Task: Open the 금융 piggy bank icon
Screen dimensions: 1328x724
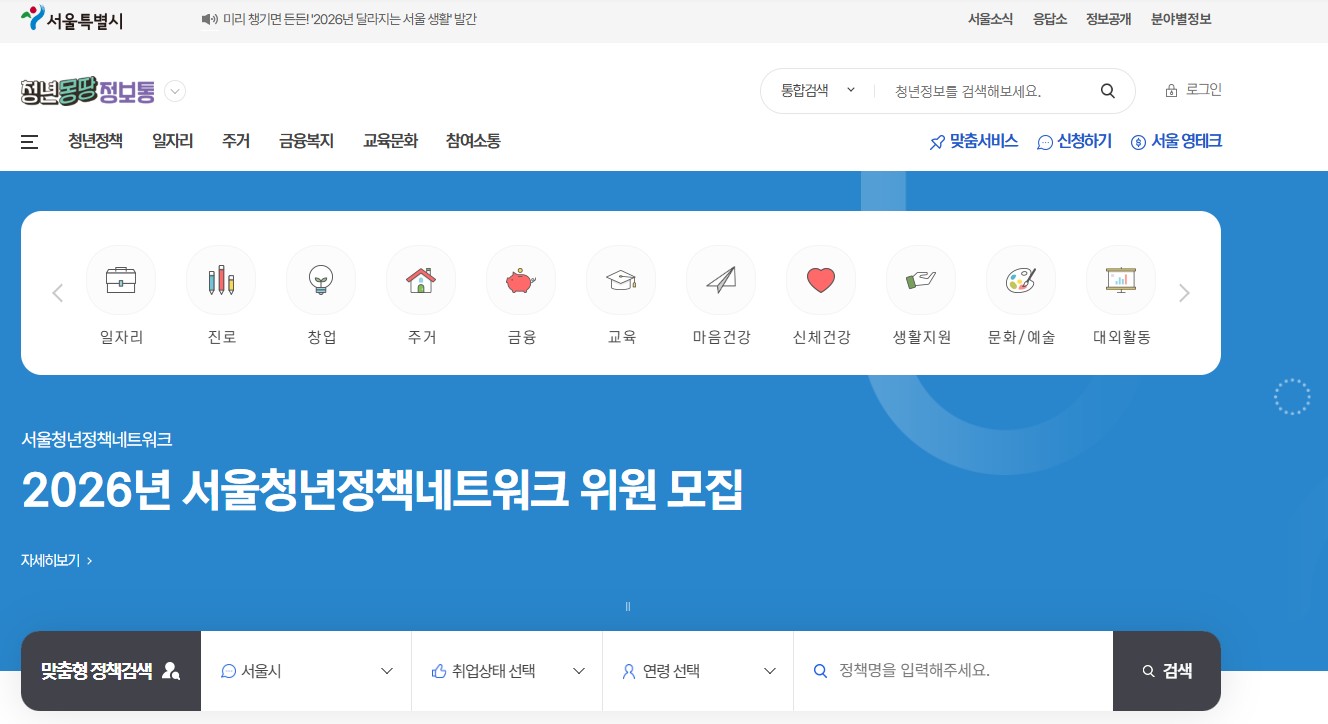Action: (x=521, y=280)
